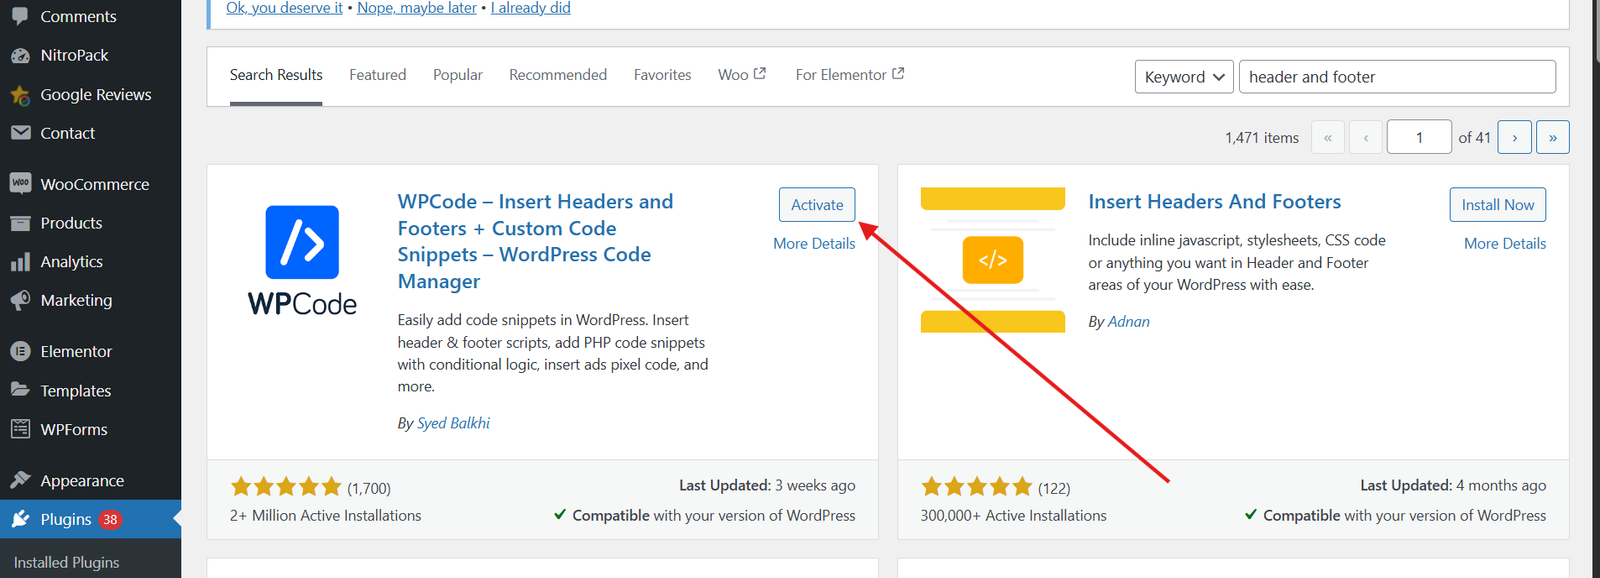Click Insert Headers And Footers star rating

tap(977, 487)
